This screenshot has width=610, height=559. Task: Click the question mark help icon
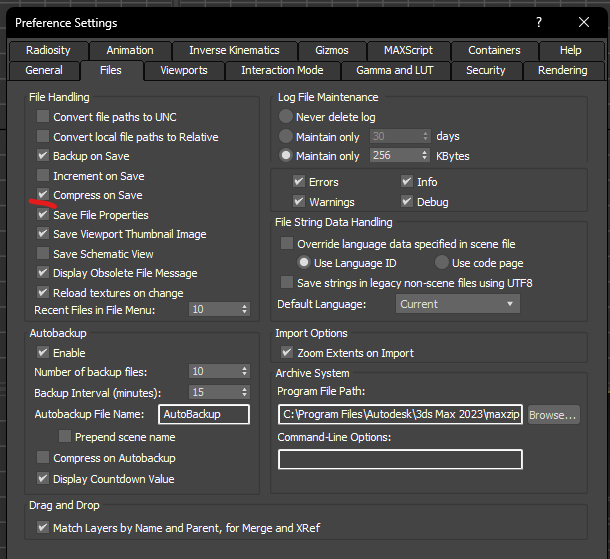(x=540, y=22)
